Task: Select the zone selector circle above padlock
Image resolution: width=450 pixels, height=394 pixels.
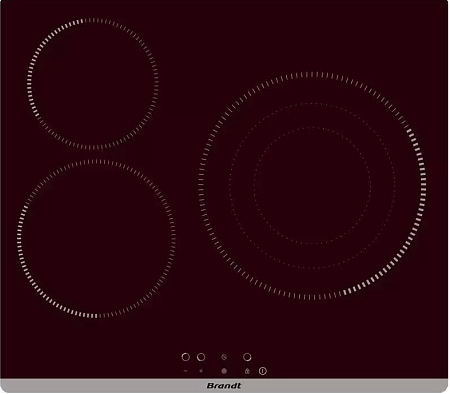Action: click(x=247, y=357)
